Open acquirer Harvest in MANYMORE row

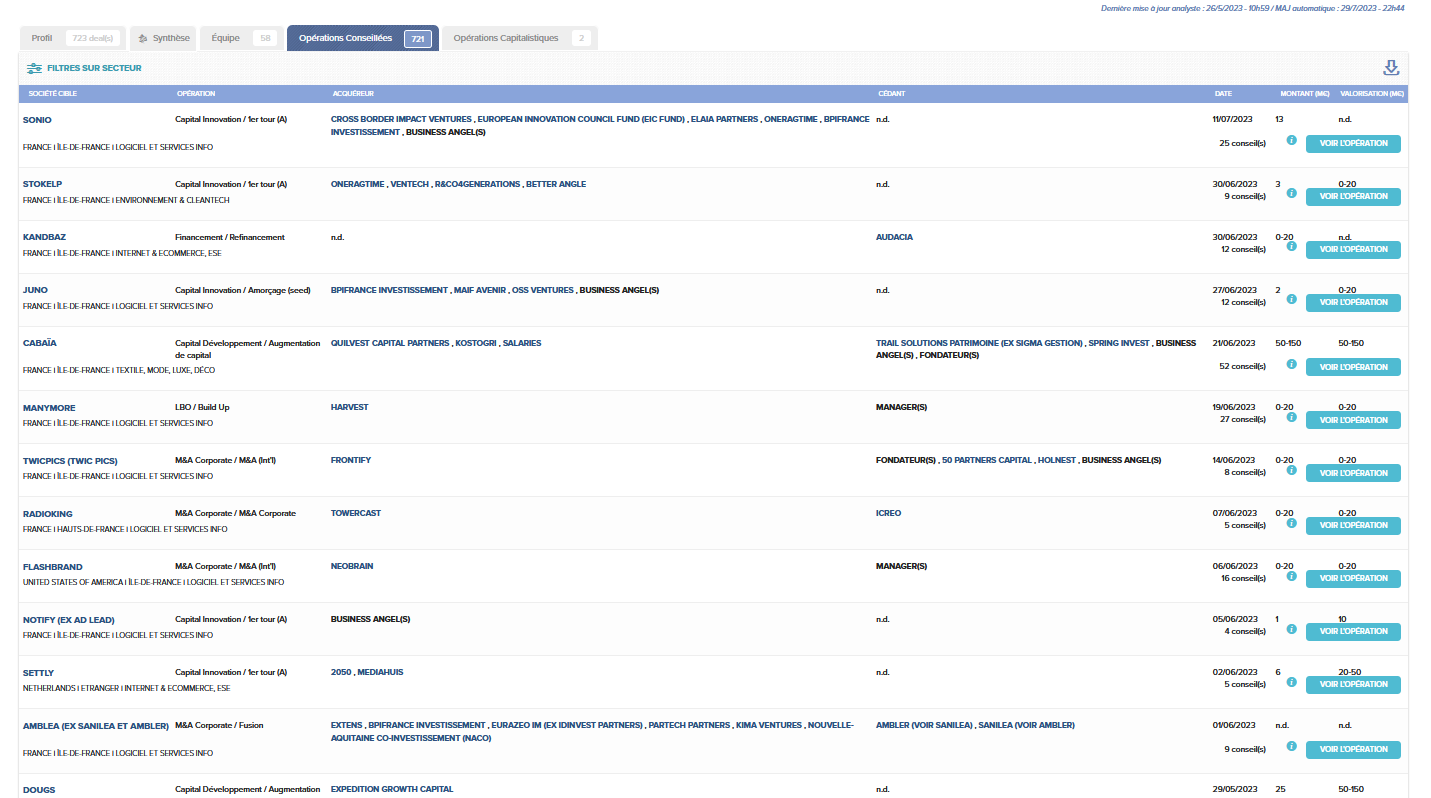(349, 407)
